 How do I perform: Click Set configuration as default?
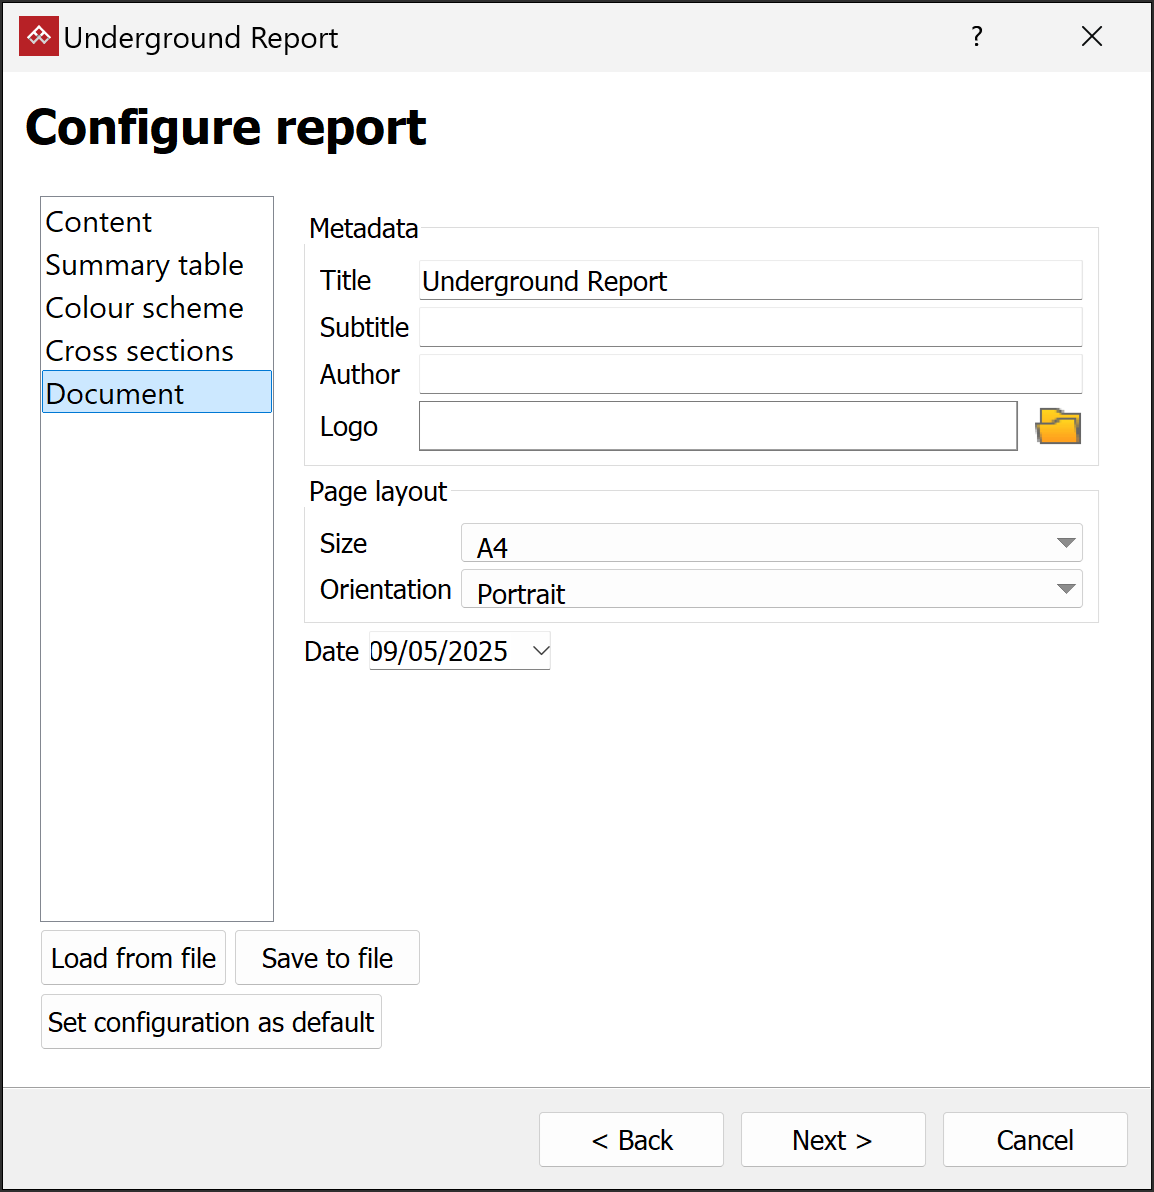tap(211, 1022)
